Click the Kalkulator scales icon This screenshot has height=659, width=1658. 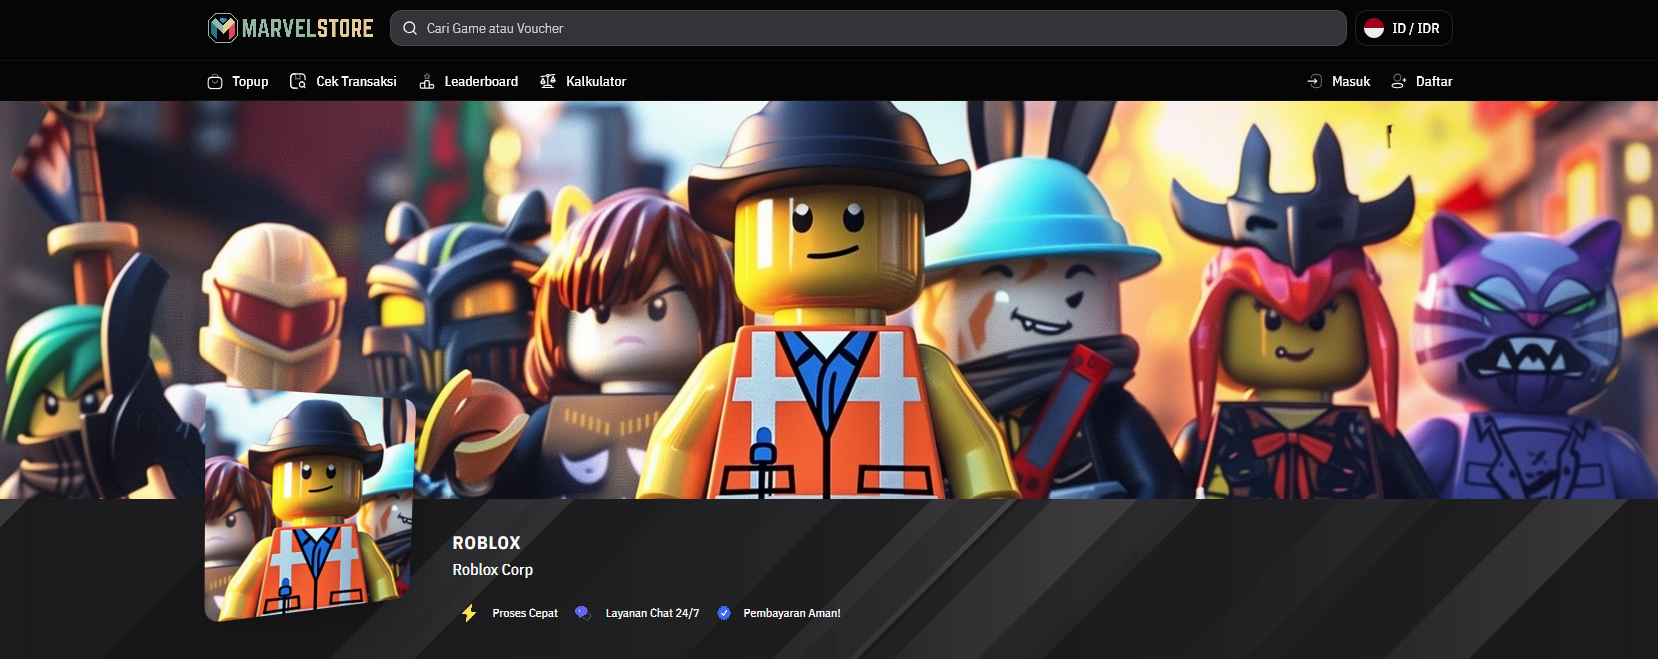548,81
